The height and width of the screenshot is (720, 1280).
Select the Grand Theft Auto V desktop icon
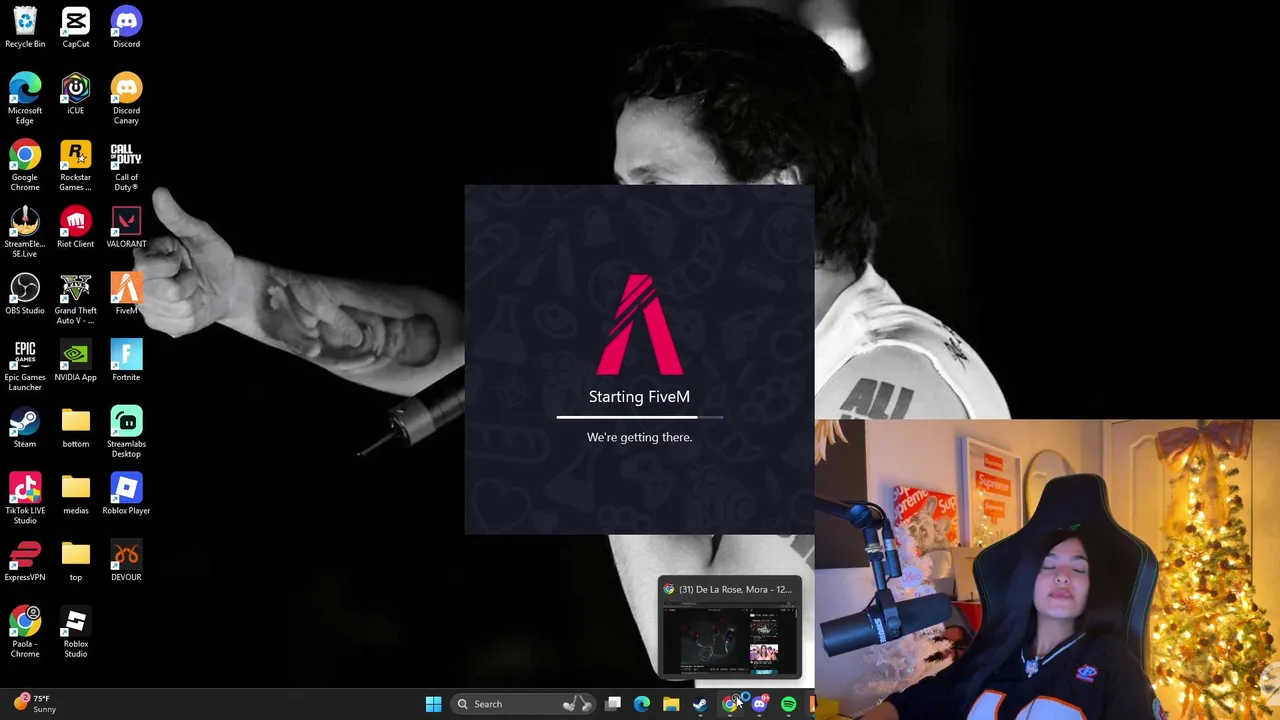pyautogui.click(x=76, y=298)
